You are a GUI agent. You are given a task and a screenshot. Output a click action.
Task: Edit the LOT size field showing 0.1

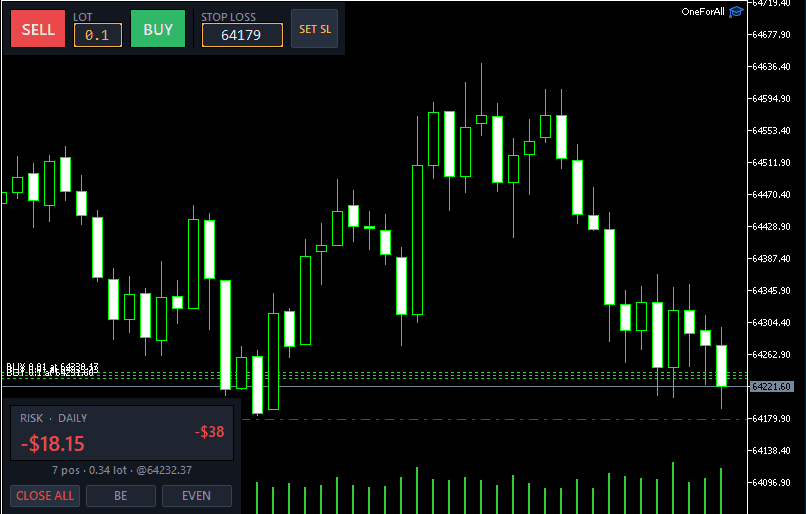98,35
